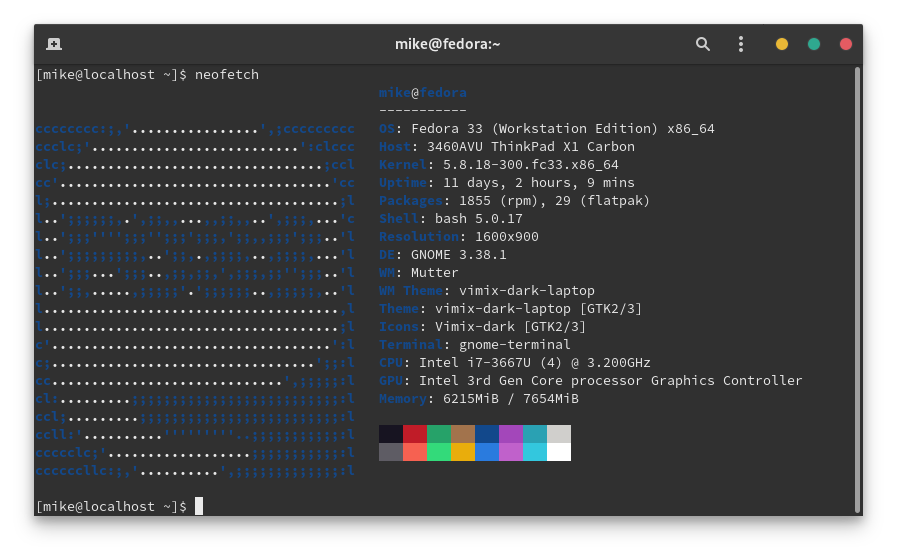Click the terminal's vertical scrollbar
This screenshot has height=560, width=897.
point(857,288)
